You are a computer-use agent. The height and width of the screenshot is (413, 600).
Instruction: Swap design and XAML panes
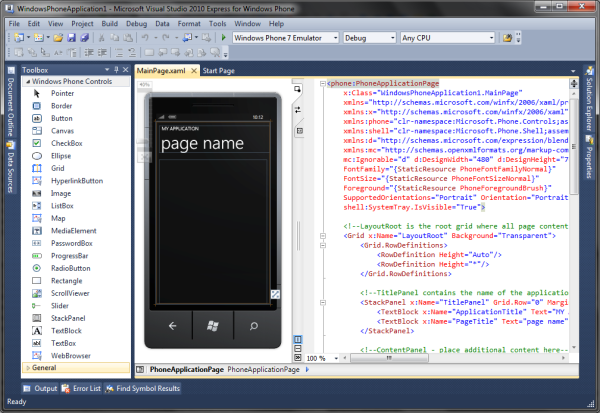(298, 110)
